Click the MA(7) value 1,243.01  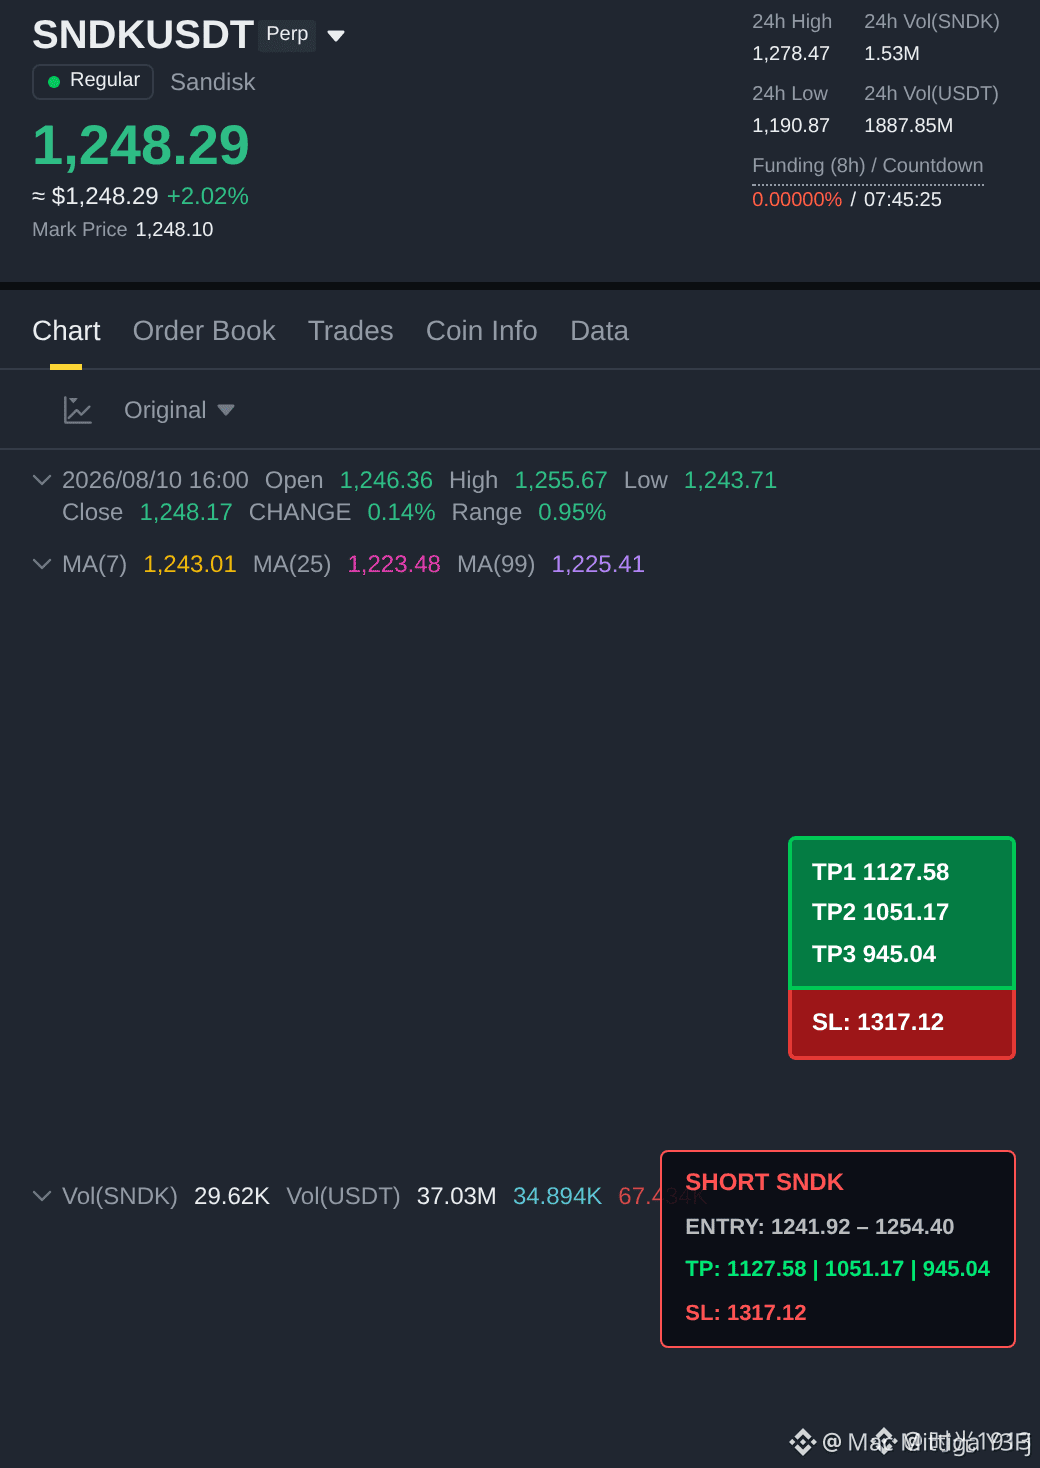point(190,564)
